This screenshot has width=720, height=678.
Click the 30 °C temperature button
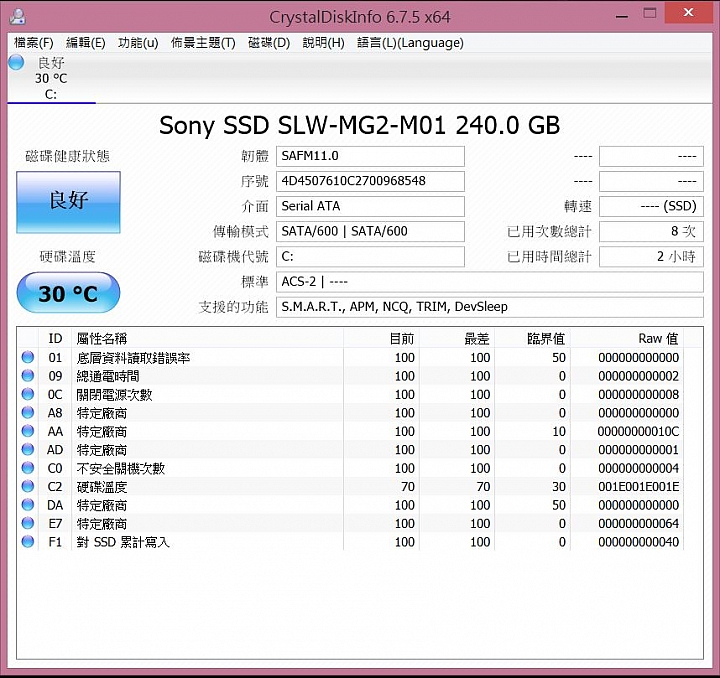pos(68,293)
